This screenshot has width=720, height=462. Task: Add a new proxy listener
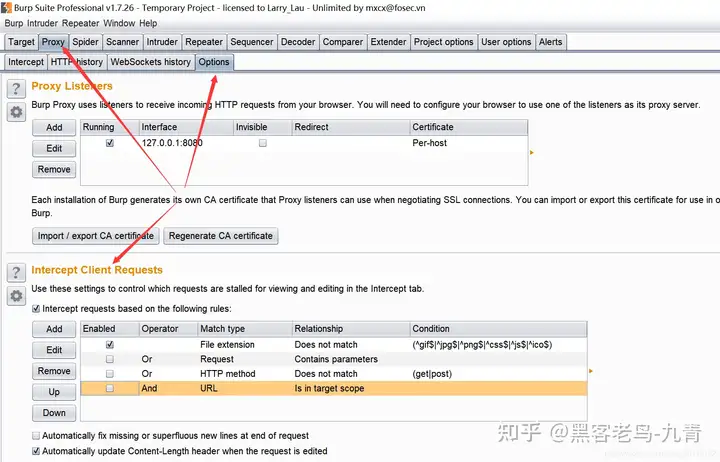(54, 127)
